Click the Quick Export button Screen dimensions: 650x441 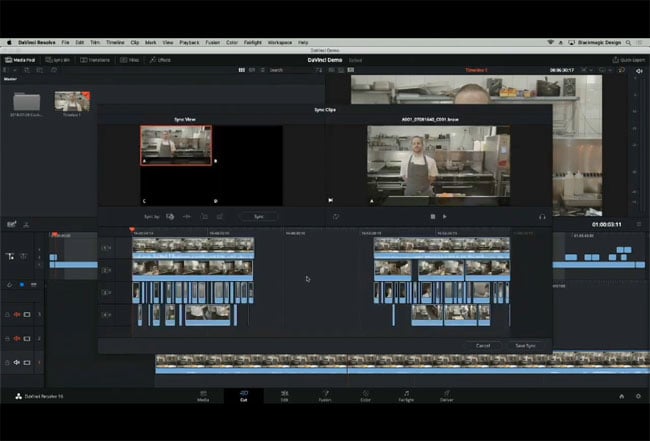tap(628, 60)
